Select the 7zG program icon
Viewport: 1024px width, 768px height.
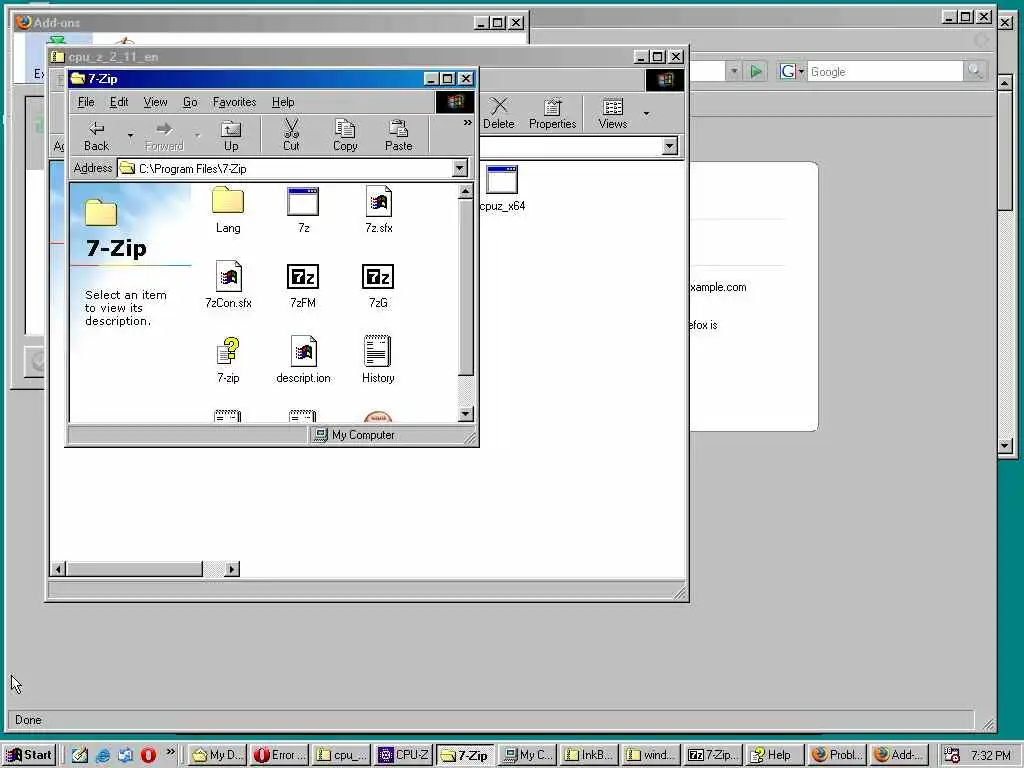(378, 285)
